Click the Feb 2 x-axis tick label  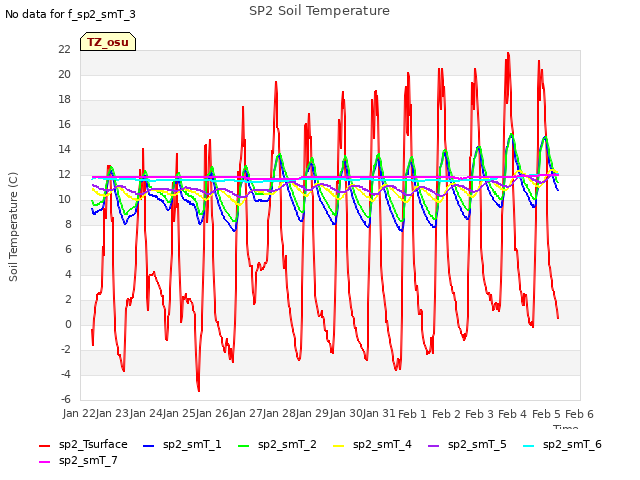tap(446, 414)
